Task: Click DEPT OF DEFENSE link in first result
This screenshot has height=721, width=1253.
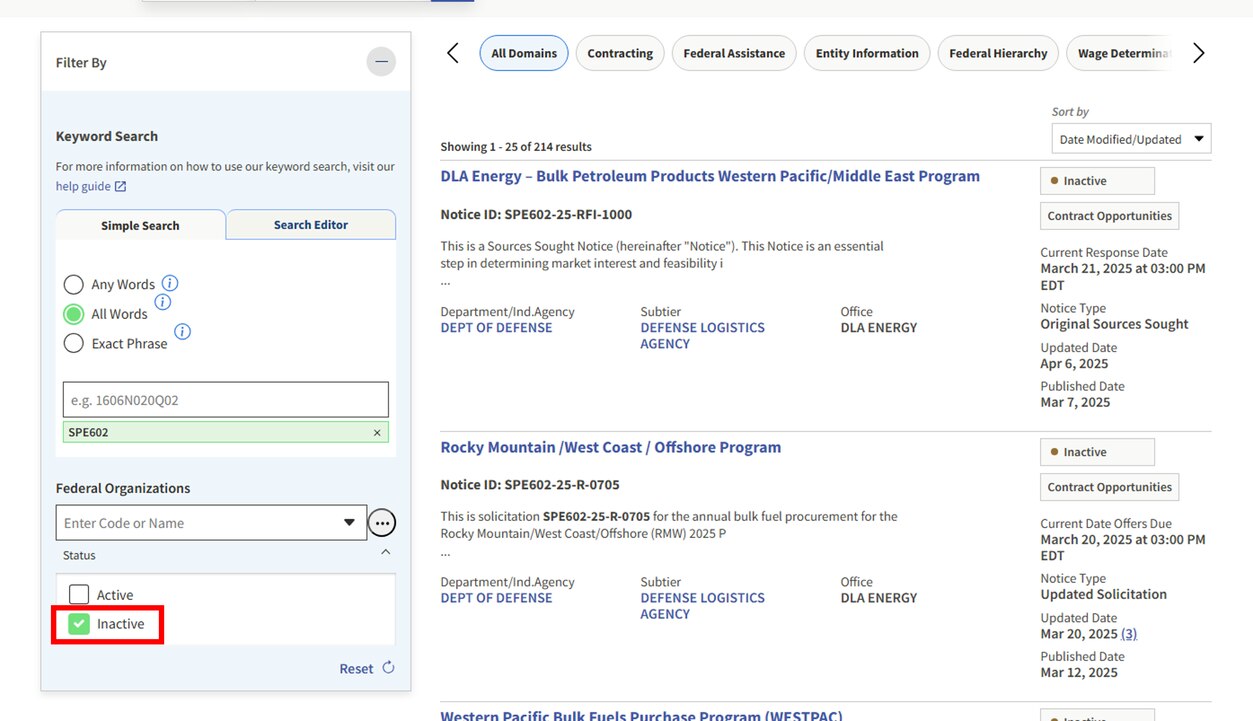Action: [496, 328]
